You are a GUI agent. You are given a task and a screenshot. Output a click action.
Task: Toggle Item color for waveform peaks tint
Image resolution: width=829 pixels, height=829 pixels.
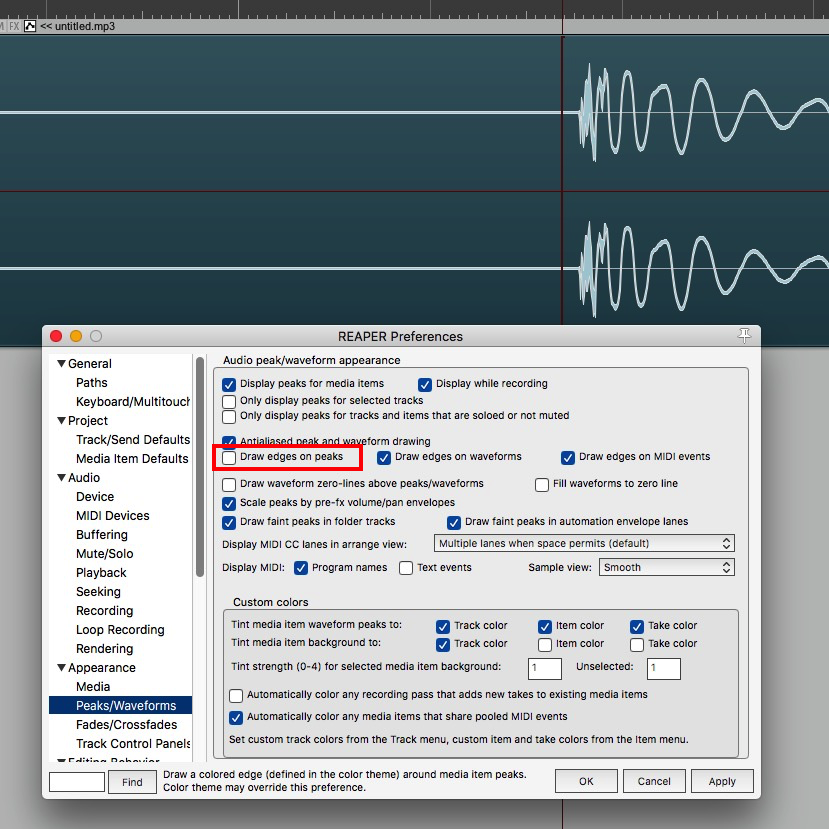[545, 627]
